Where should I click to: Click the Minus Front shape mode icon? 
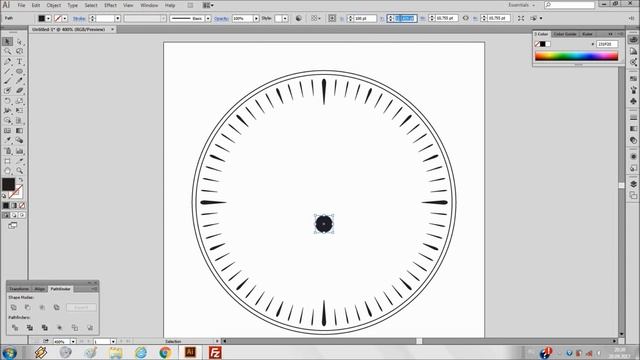tap(28, 307)
